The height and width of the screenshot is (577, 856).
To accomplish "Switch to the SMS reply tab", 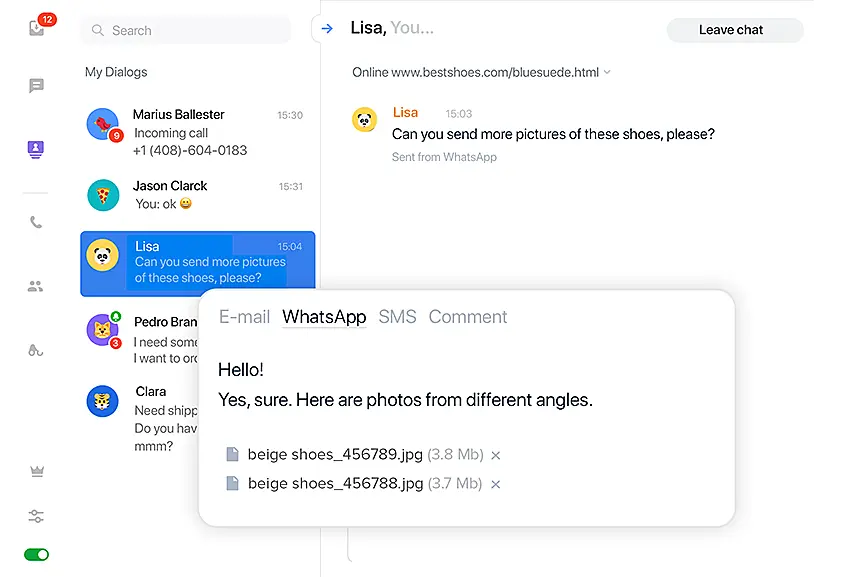I will 397,316.
